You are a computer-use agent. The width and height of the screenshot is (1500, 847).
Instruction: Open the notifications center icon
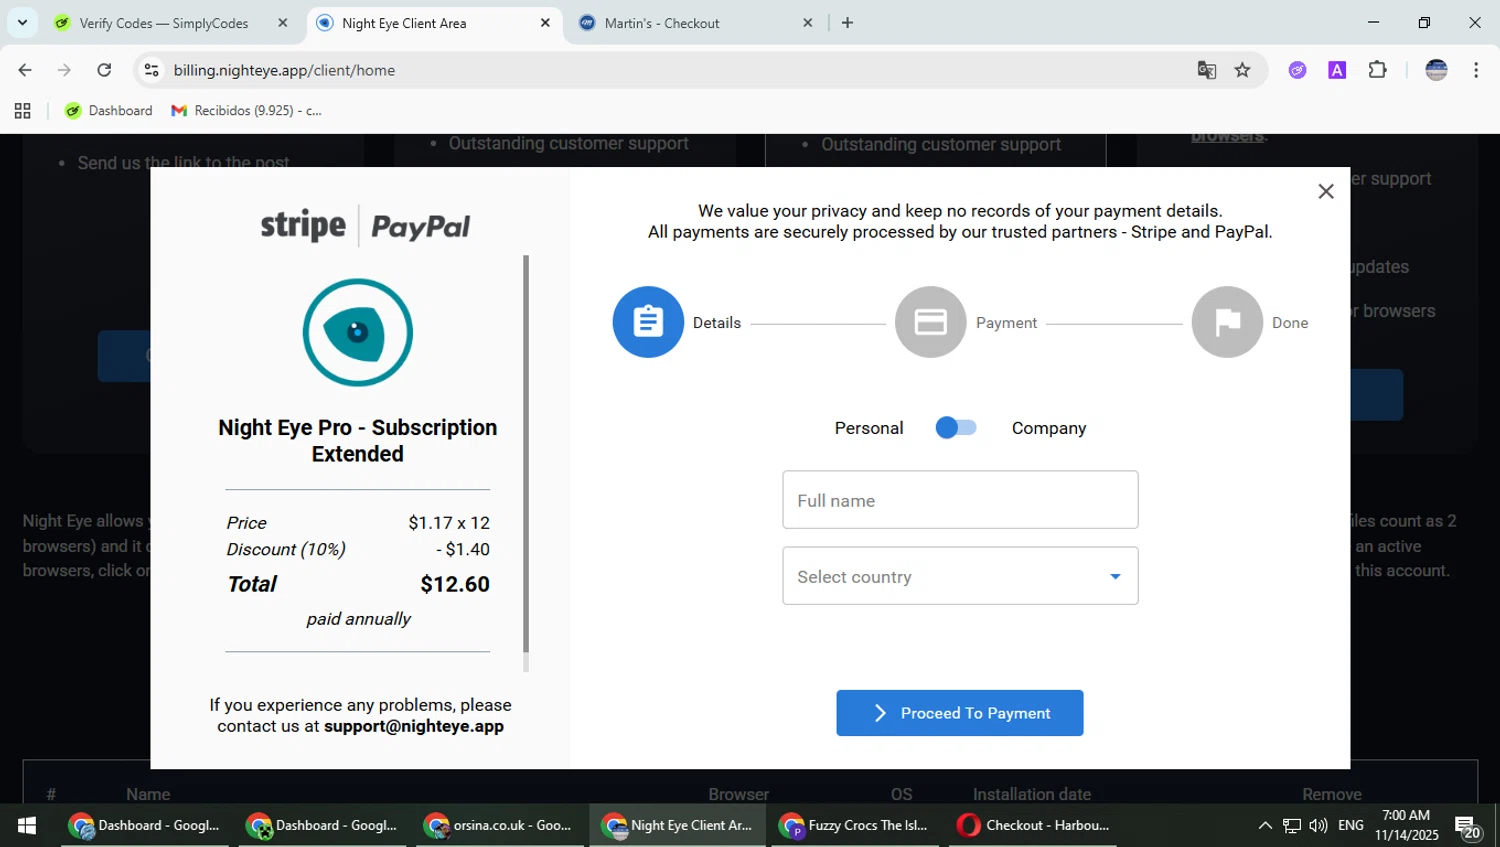(x=1467, y=827)
